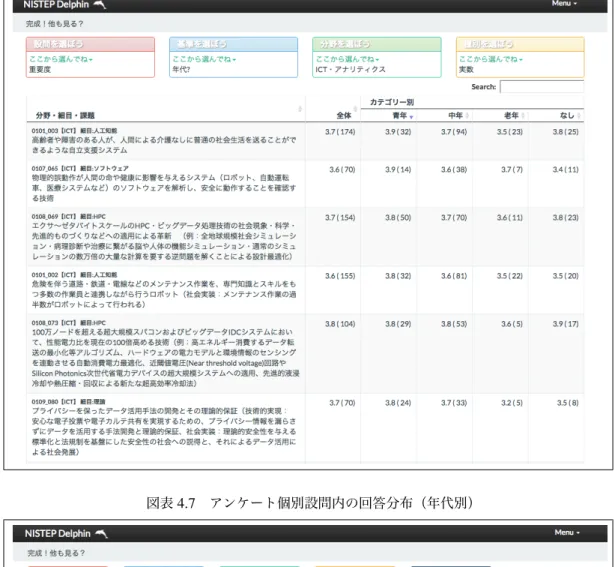Click the 分野・細目・課題 column header
The height and width of the screenshot is (567, 615).
pos(65,115)
